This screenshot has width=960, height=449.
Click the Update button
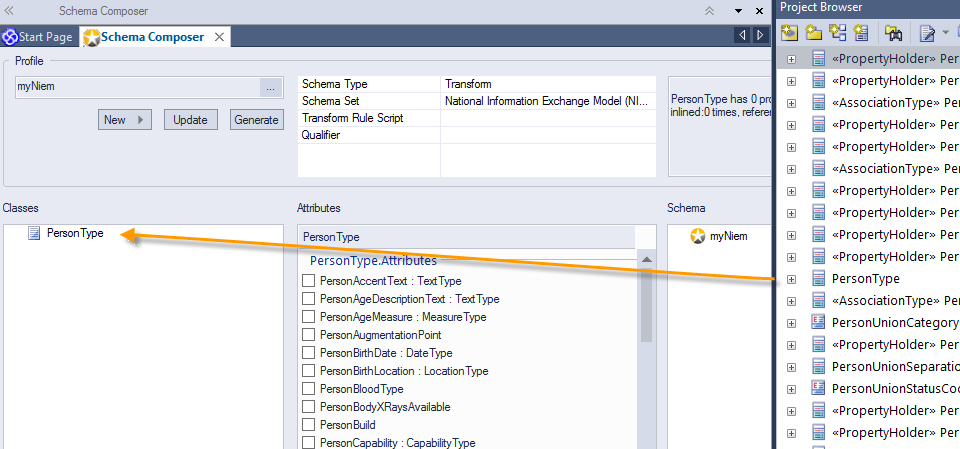[x=190, y=120]
